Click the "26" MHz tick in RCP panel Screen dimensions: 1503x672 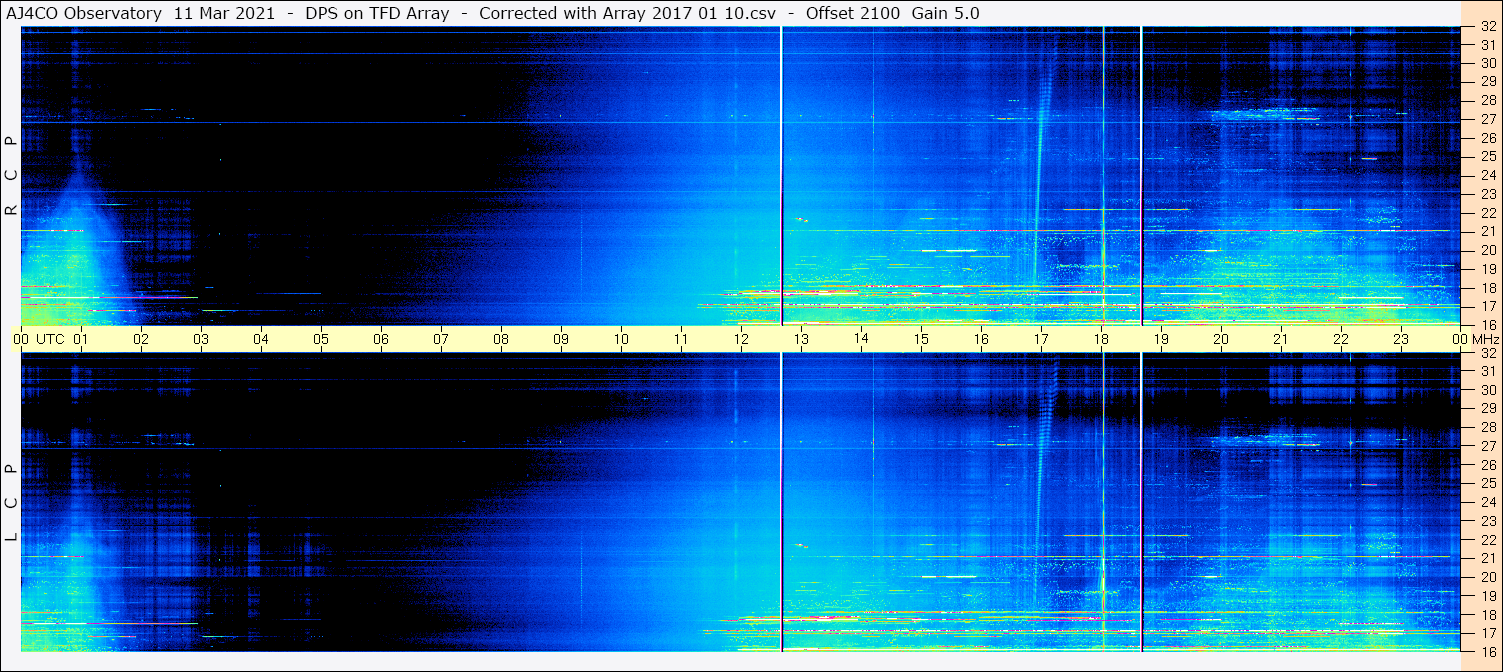[x=1487, y=138]
